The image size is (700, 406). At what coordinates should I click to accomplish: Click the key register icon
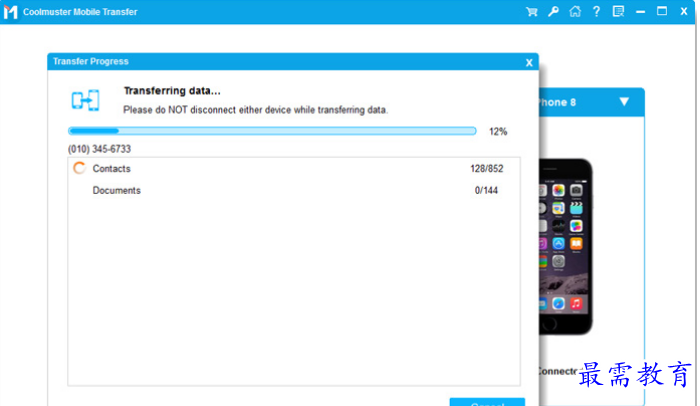[x=553, y=12]
